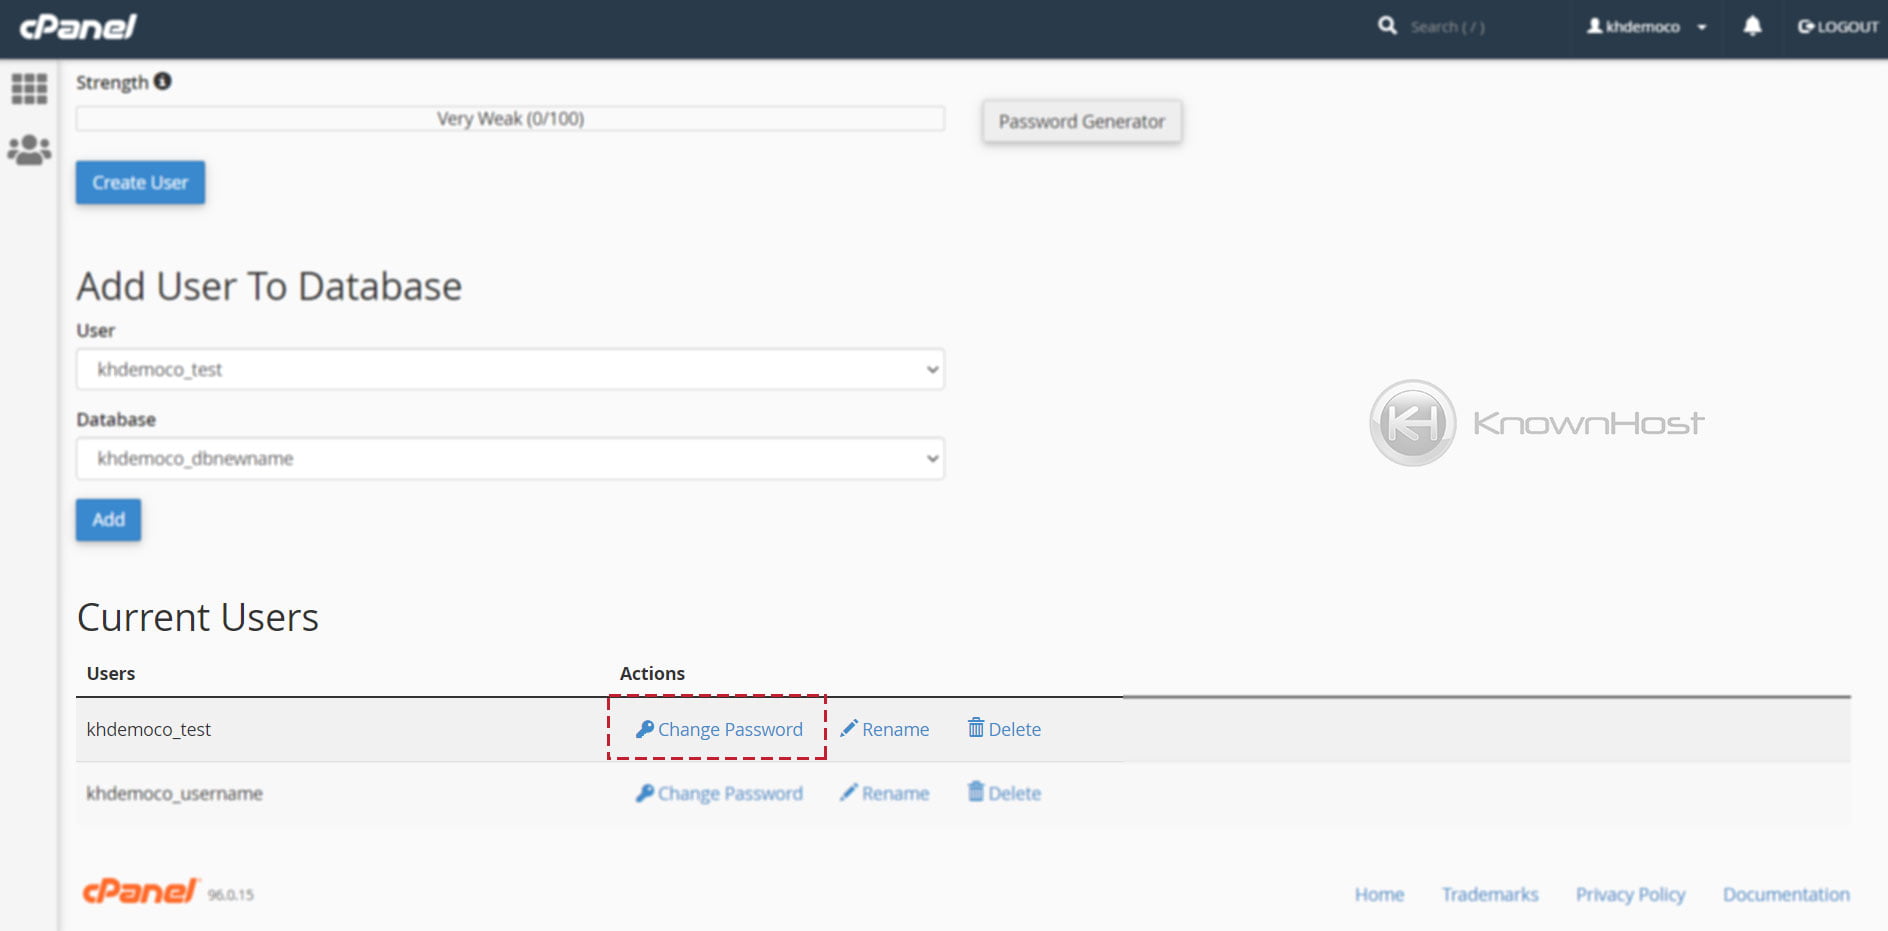The image size is (1888, 931).
Task: Click the Strength info icon
Action: click(163, 82)
